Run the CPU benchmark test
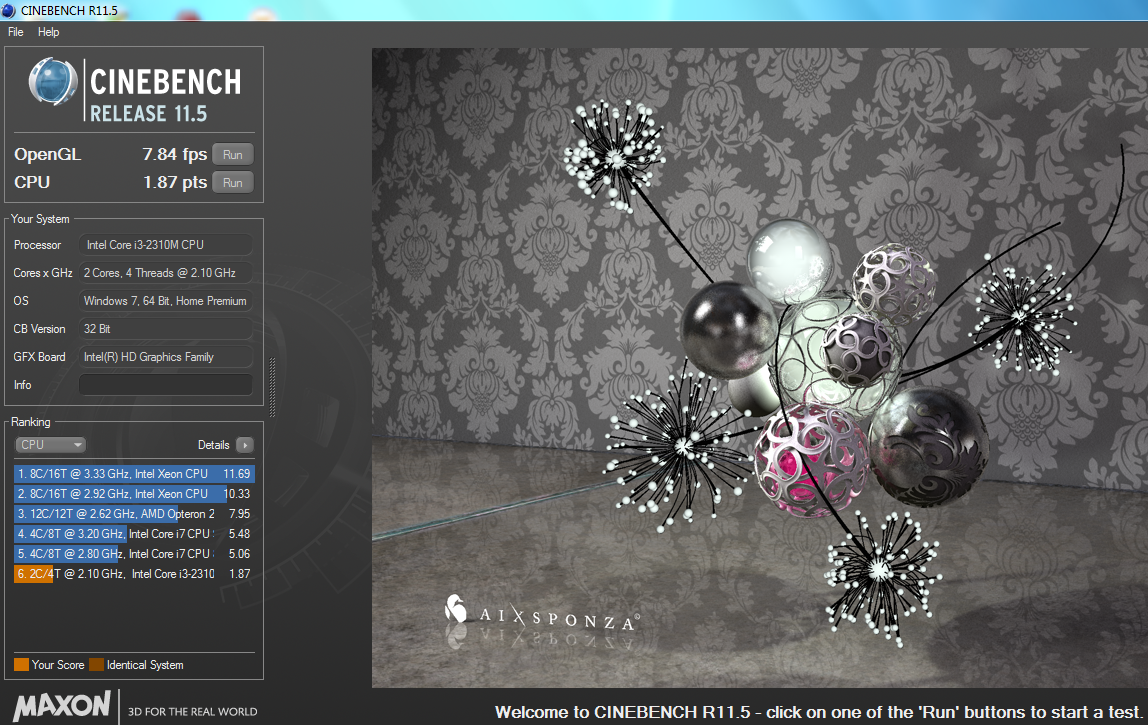 tap(233, 182)
